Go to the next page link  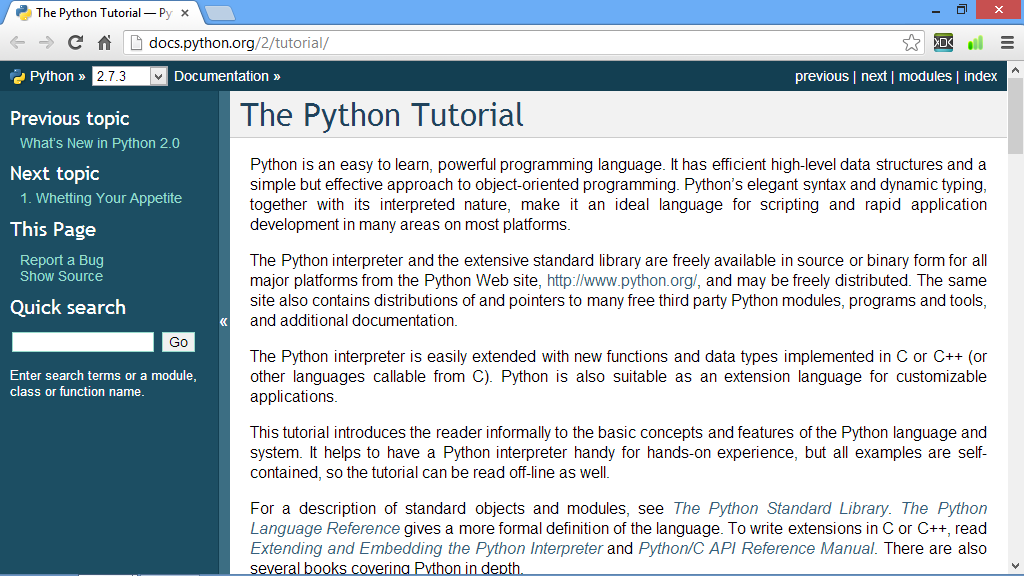874,76
